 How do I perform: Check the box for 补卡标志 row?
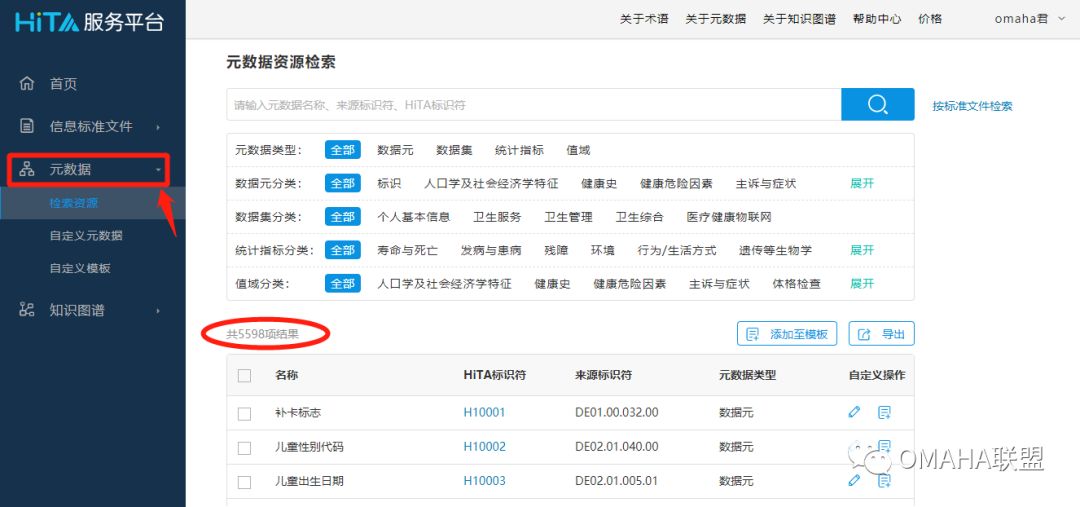(x=245, y=413)
